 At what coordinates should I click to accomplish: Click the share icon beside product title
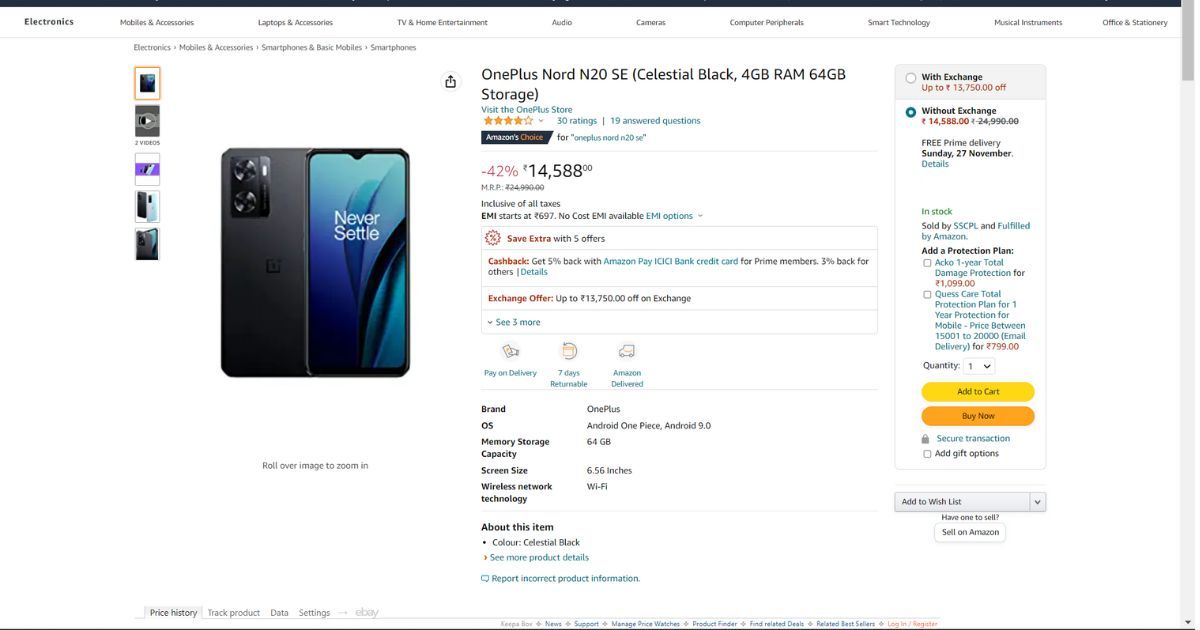[x=451, y=81]
